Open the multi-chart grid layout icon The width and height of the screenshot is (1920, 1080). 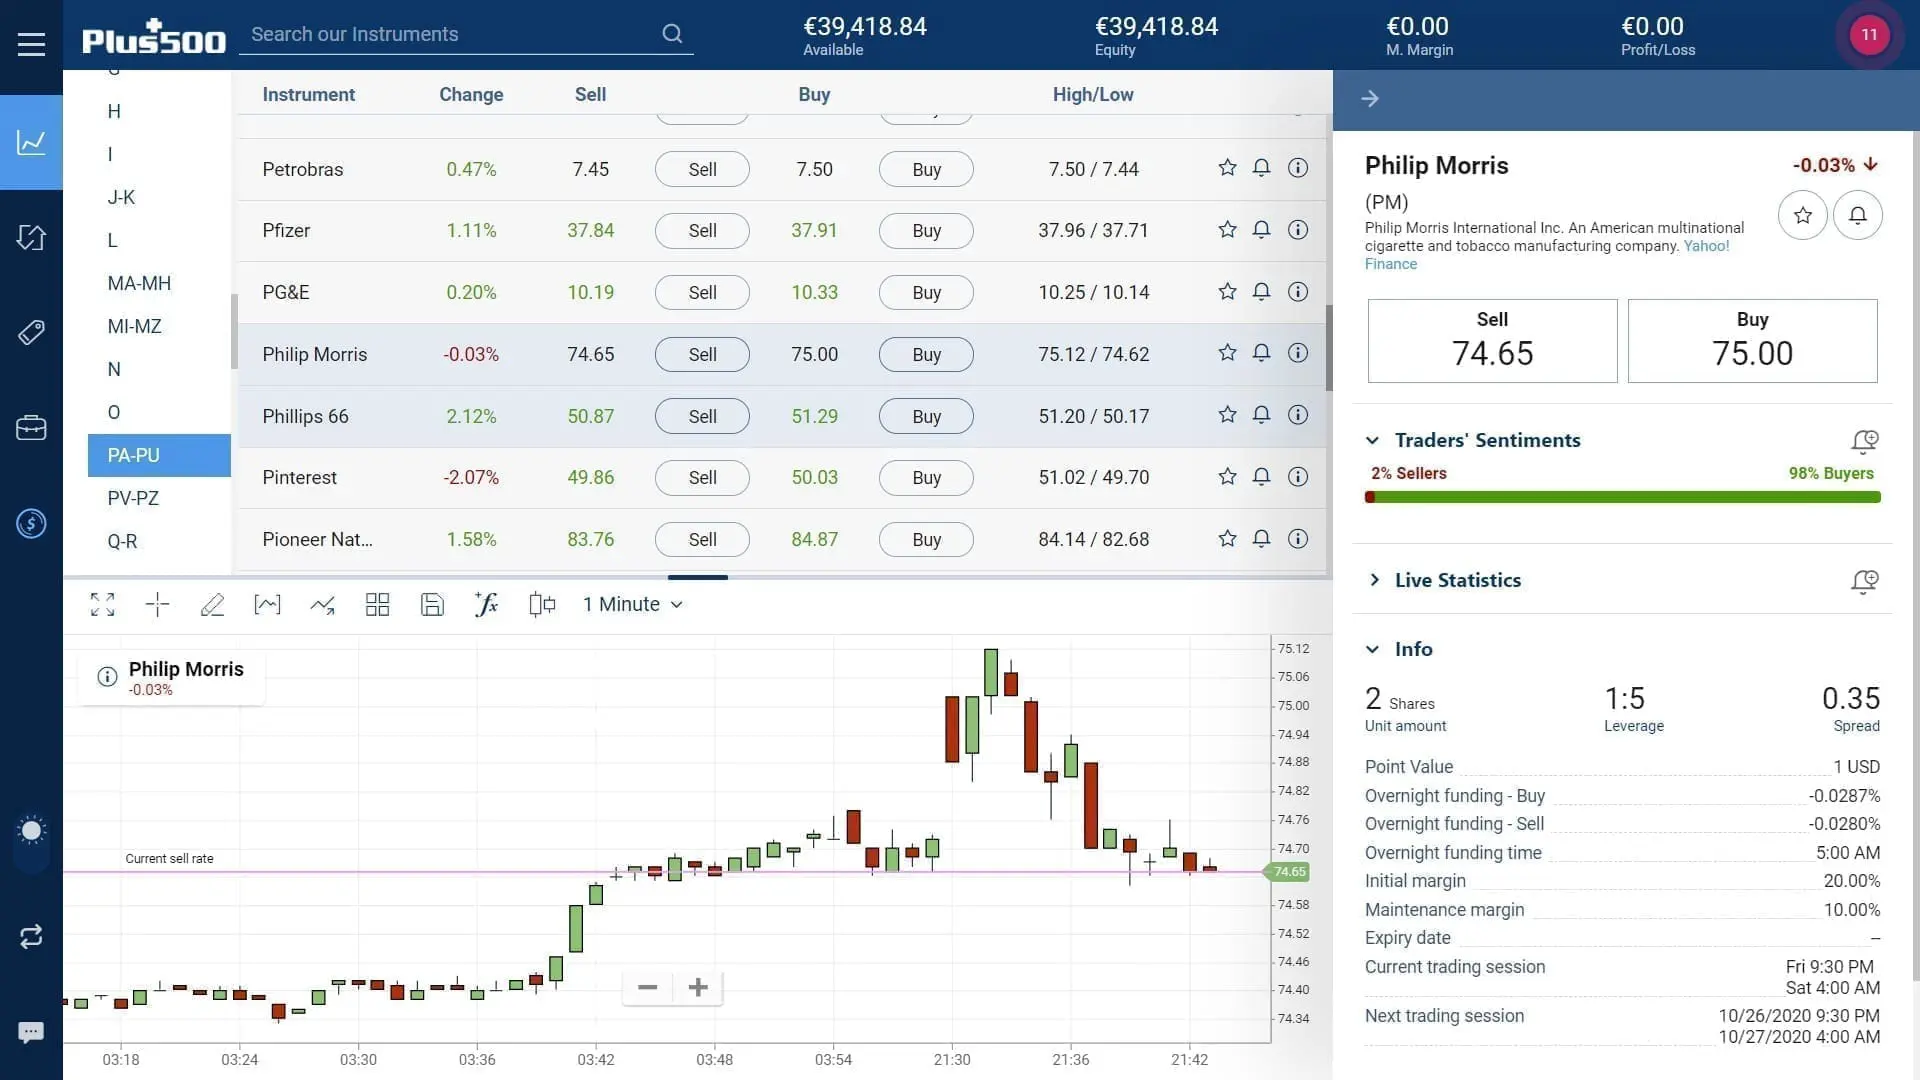377,604
